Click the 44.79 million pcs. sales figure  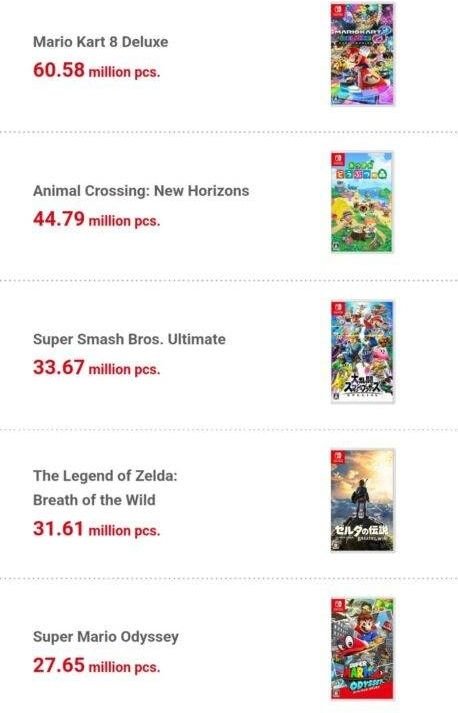point(96,219)
